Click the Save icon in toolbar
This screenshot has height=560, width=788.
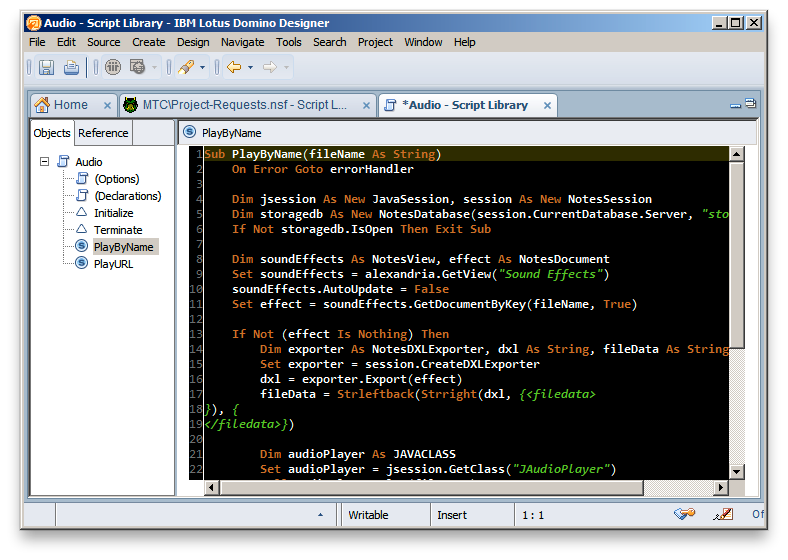tap(46, 67)
